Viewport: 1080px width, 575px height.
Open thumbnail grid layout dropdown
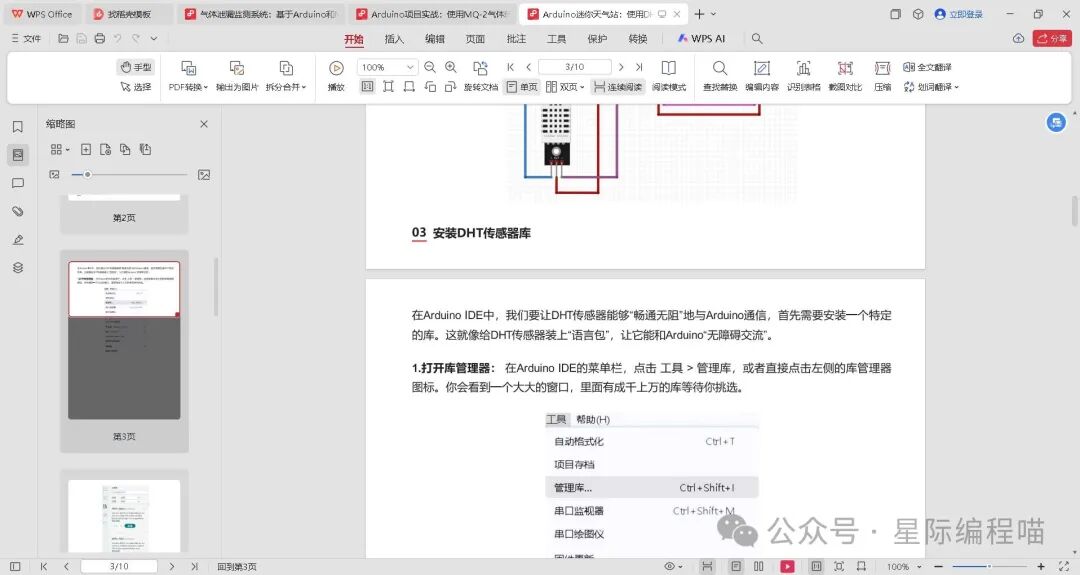click(x=59, y=149)
